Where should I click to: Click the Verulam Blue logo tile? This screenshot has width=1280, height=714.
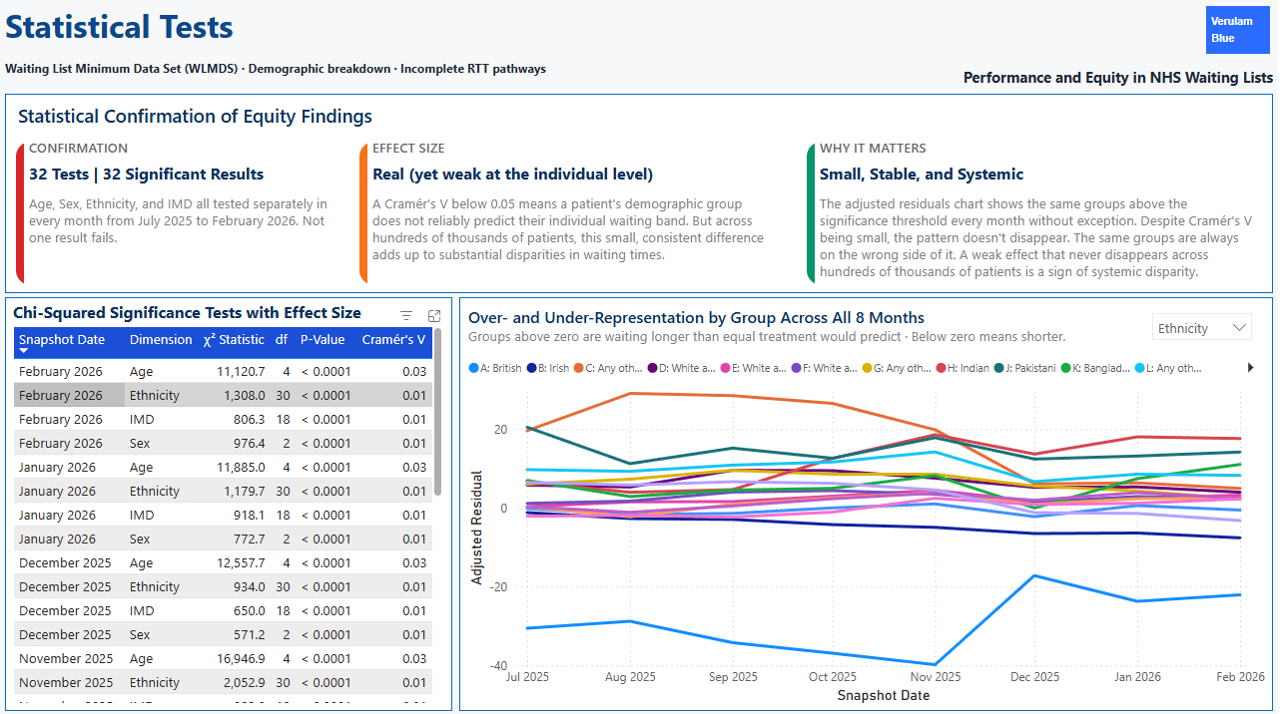[1237, 30]
